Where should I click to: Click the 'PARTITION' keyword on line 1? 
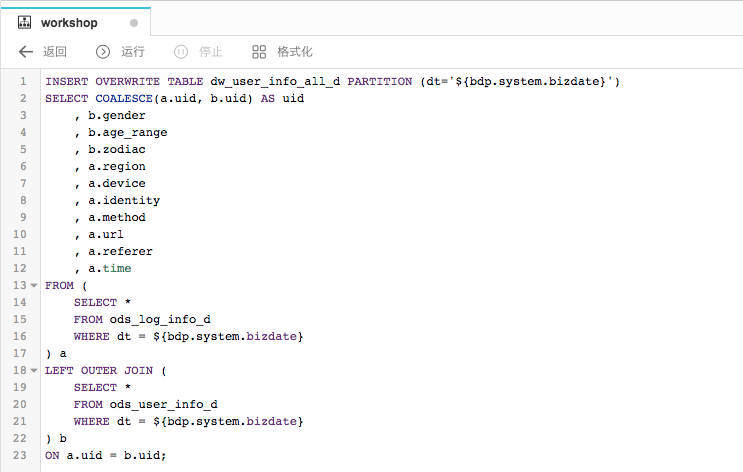pos(380,82)
